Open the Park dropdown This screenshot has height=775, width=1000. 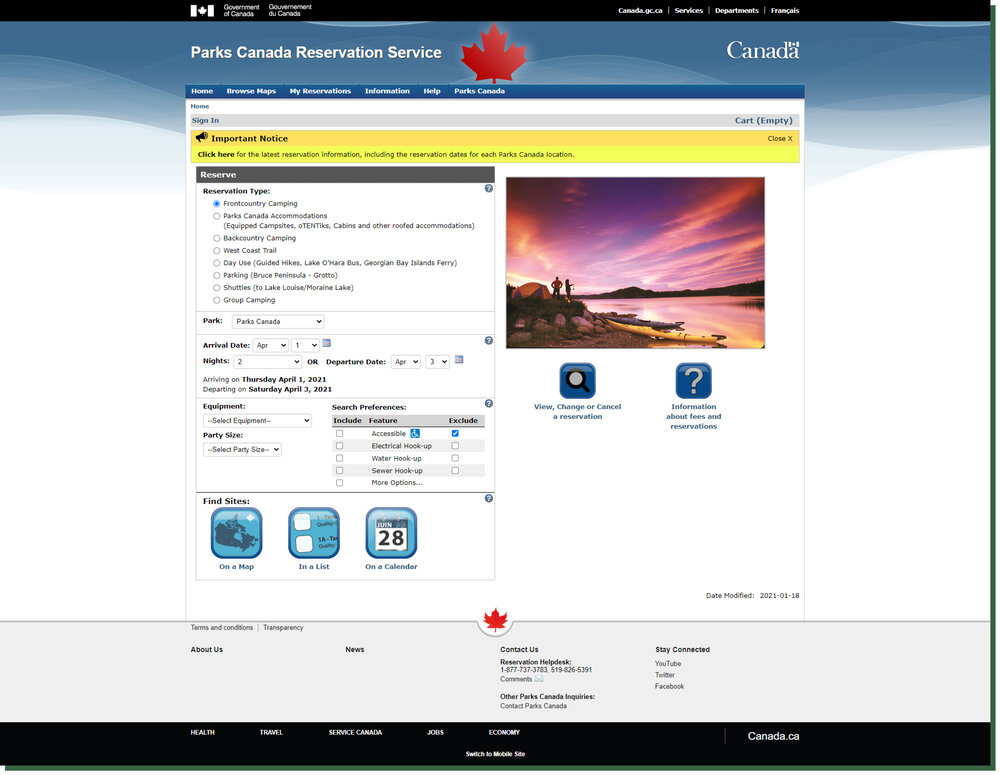pyautogui.click(x=278, y=321)
